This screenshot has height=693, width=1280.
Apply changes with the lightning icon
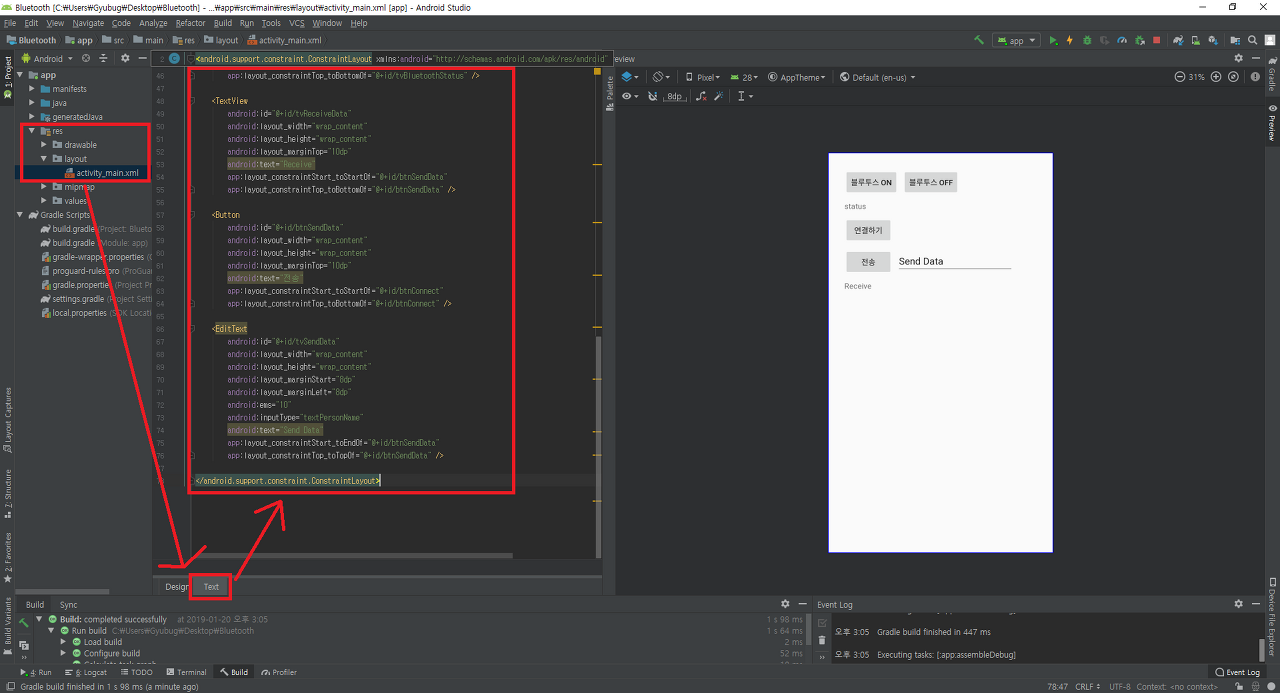pos(1070,40)
